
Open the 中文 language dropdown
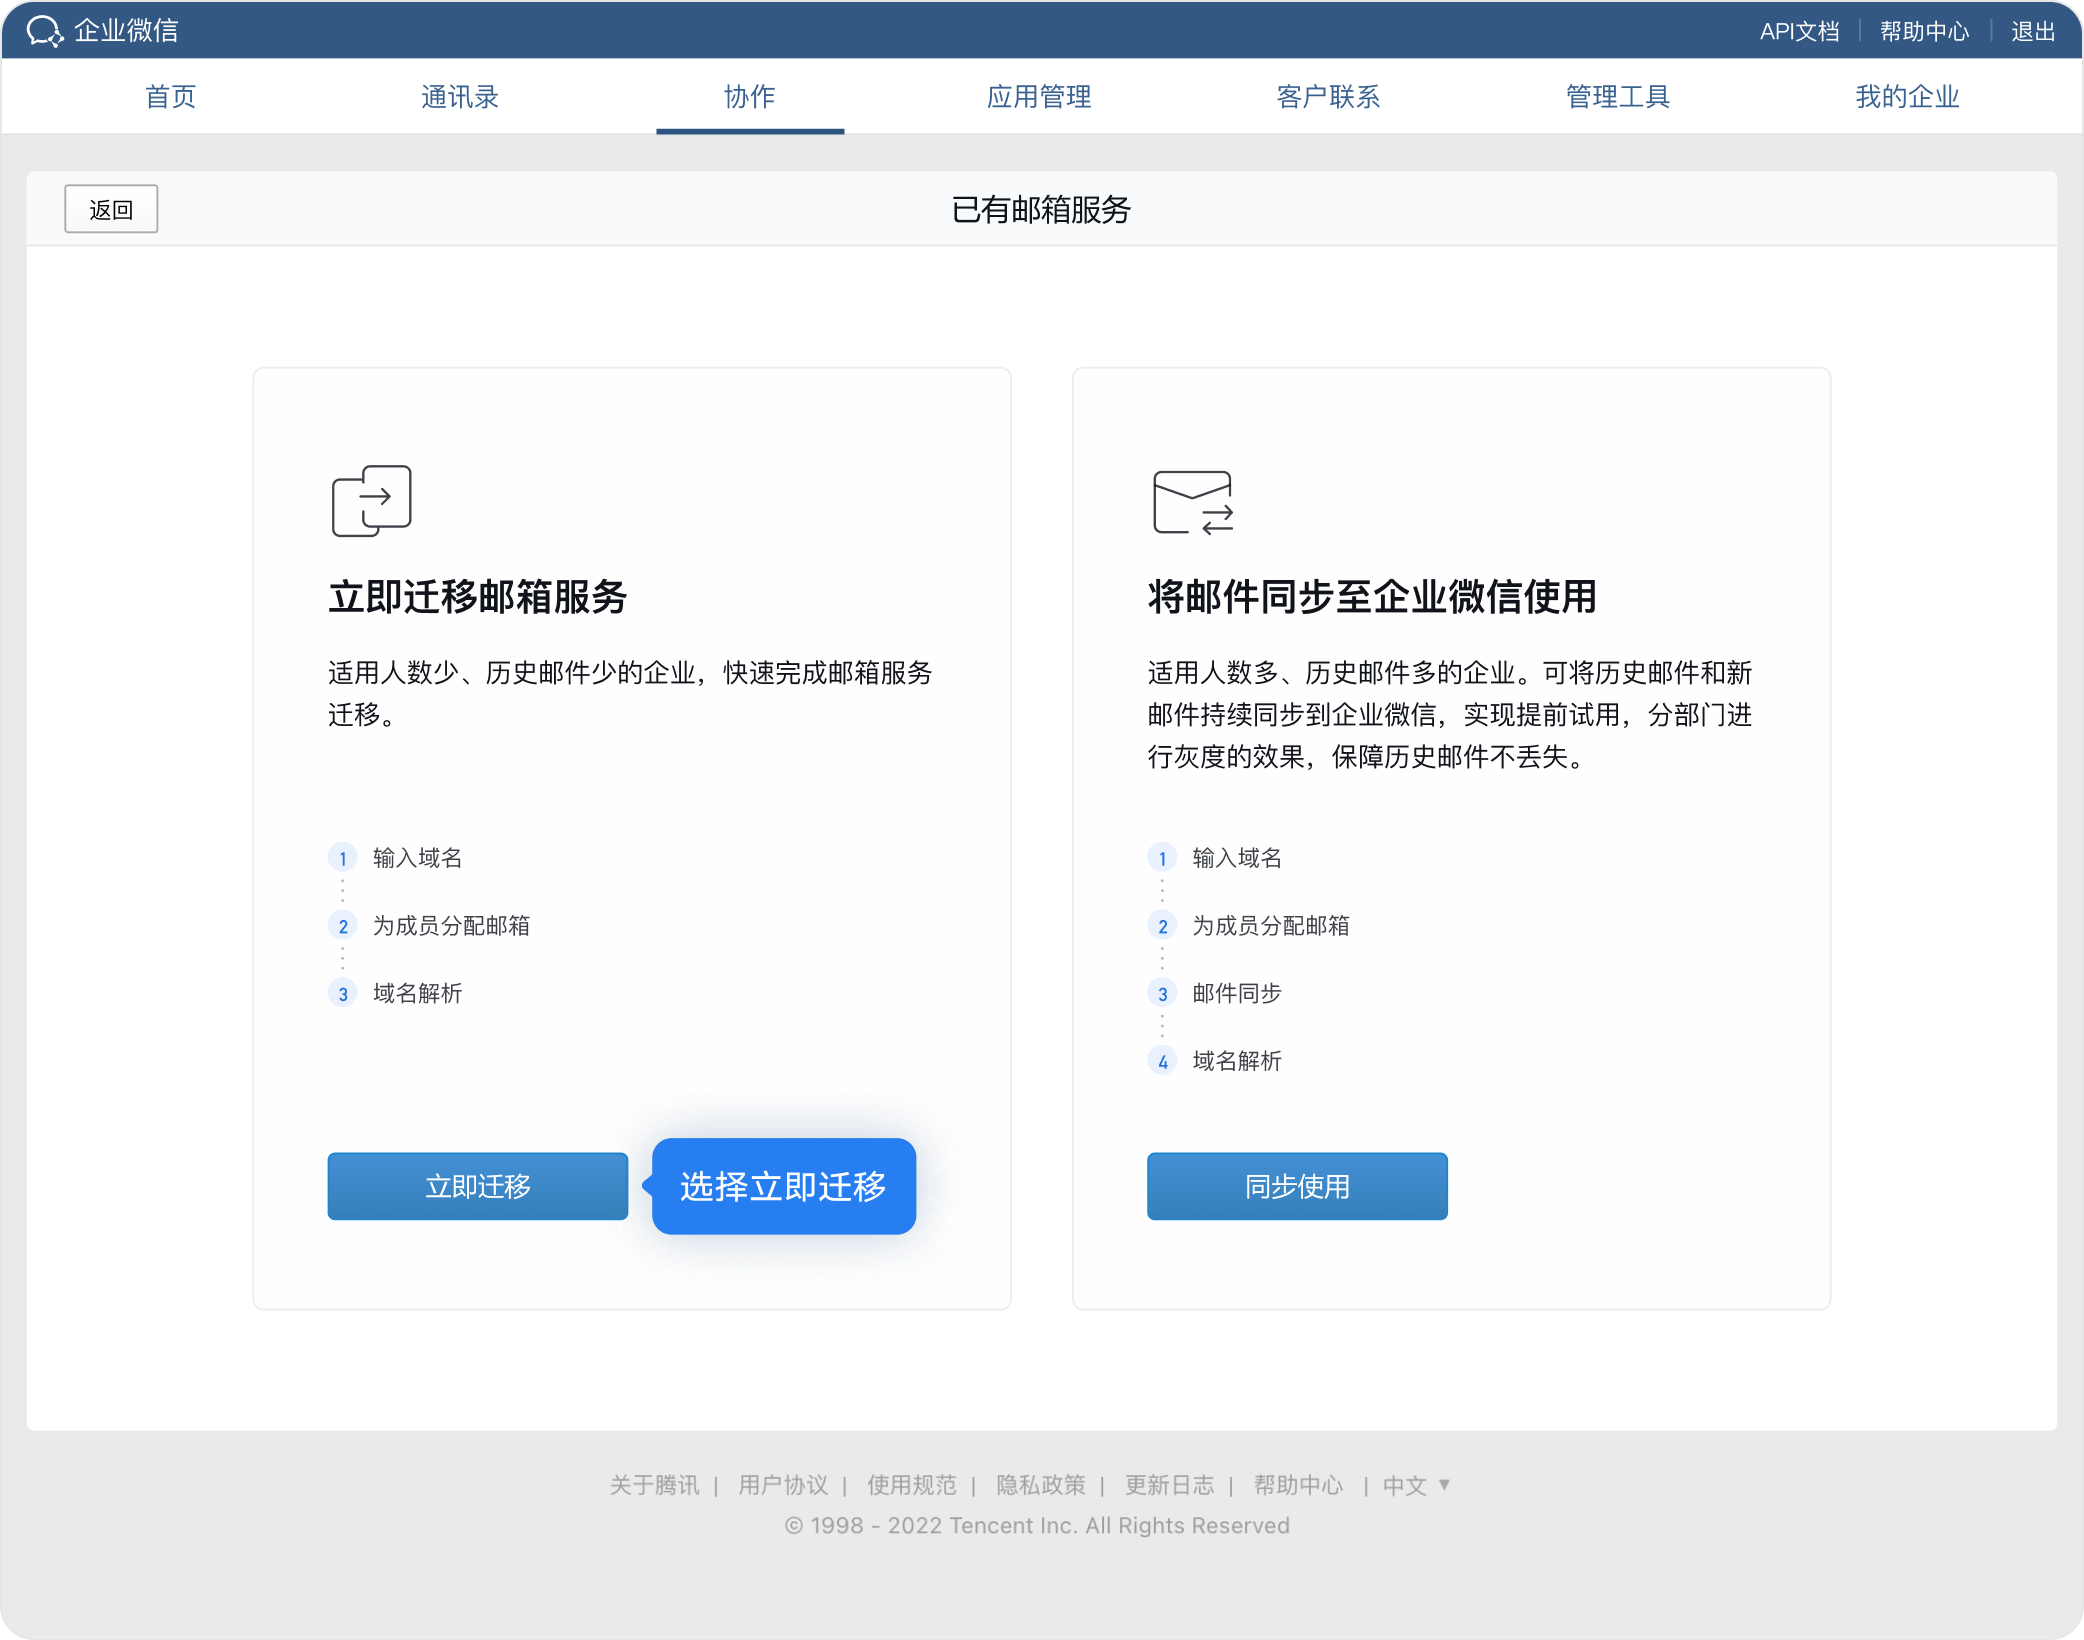(x=1415, y=1485)
